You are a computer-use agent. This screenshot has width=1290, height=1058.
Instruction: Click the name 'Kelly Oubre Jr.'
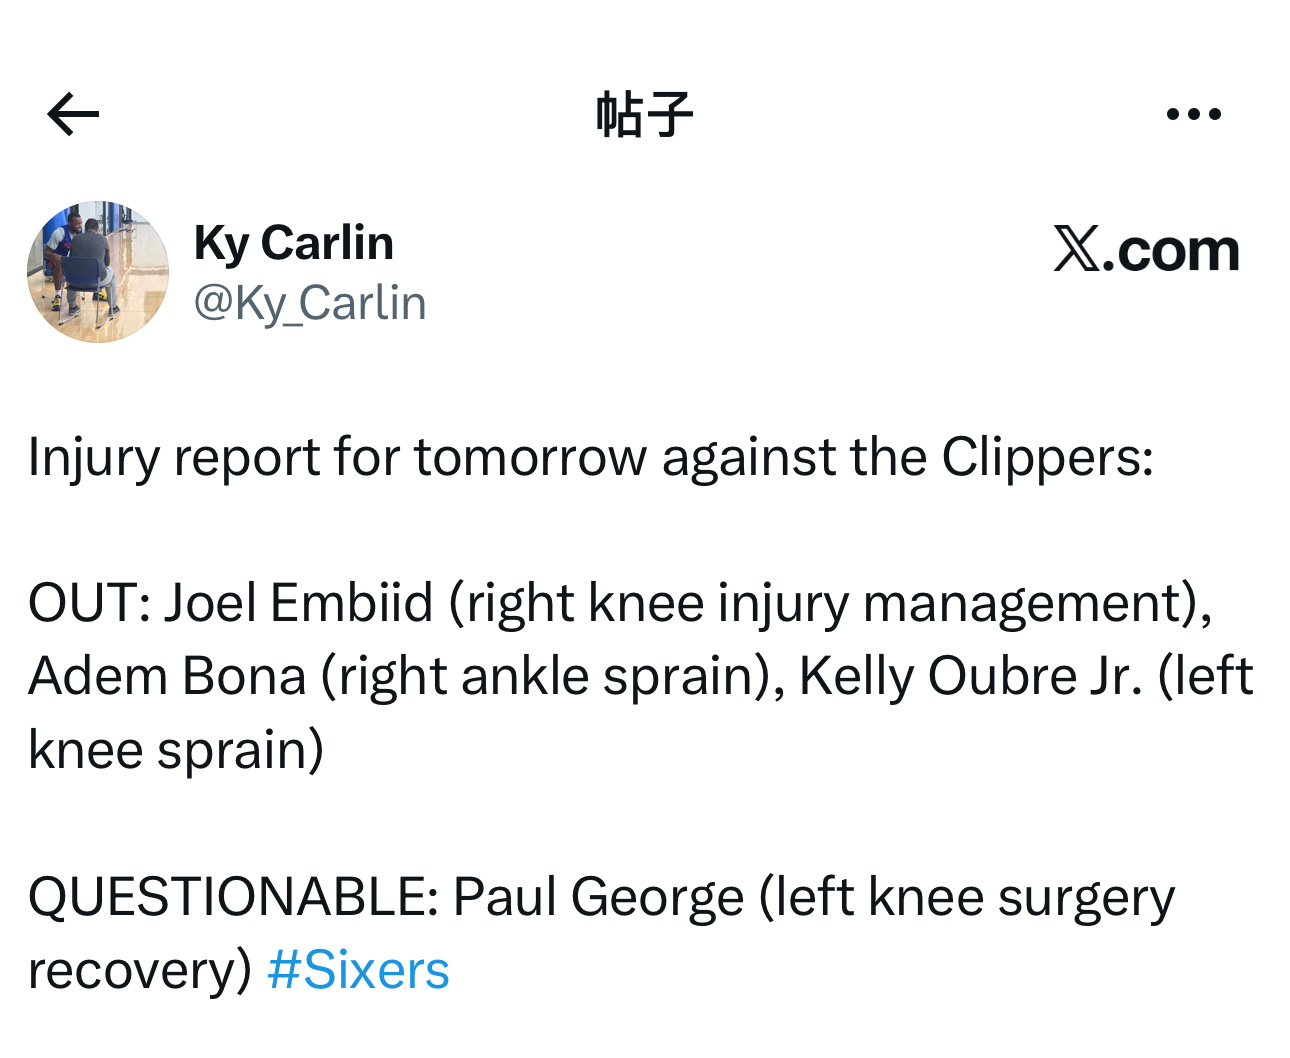pos(970,677)
